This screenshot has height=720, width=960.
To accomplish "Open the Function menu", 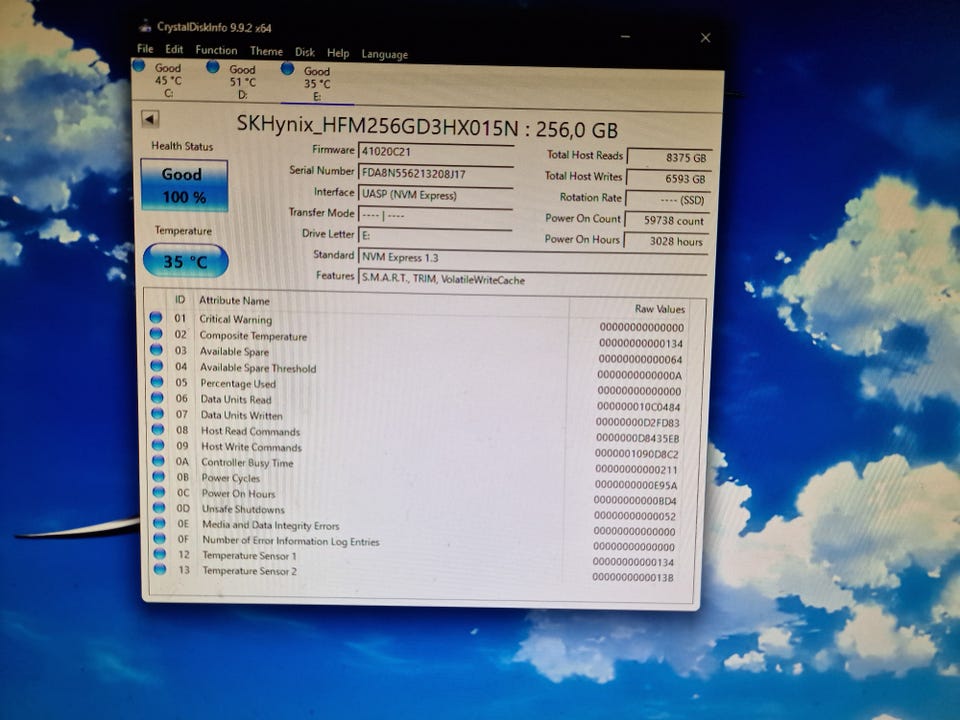I will [x=216, y=50].
